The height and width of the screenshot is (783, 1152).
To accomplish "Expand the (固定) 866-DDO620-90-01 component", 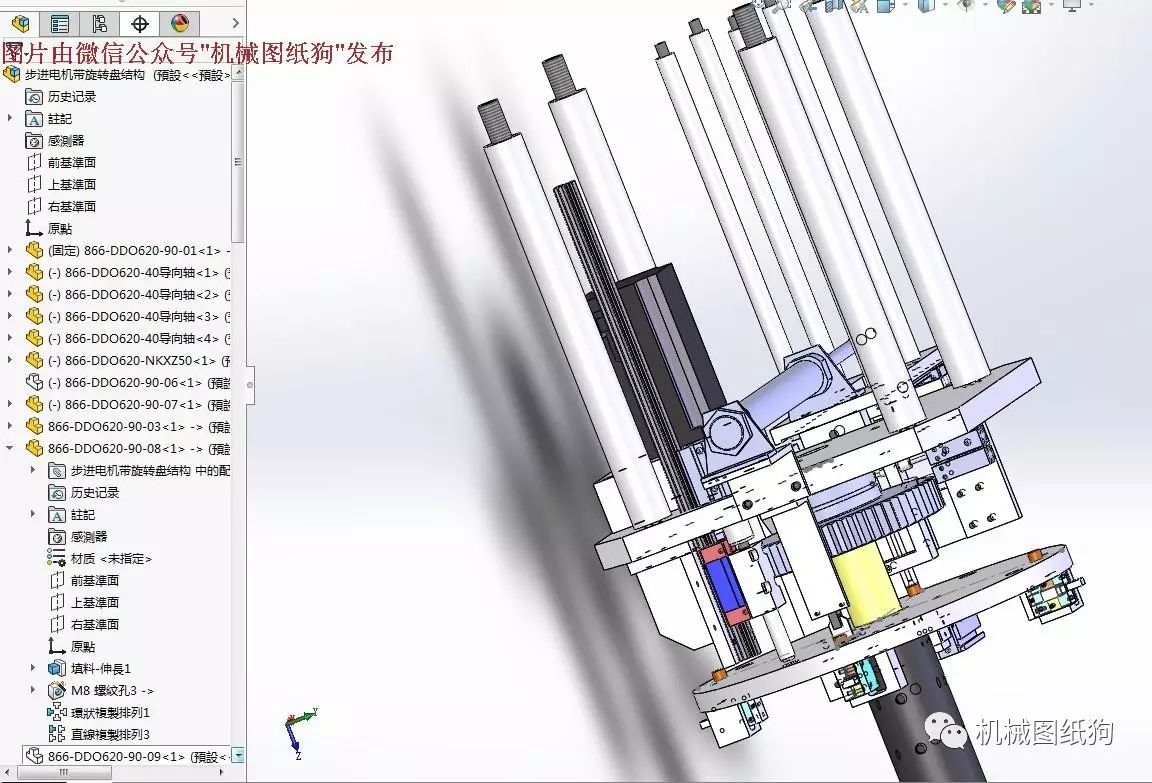I will 11,250.
